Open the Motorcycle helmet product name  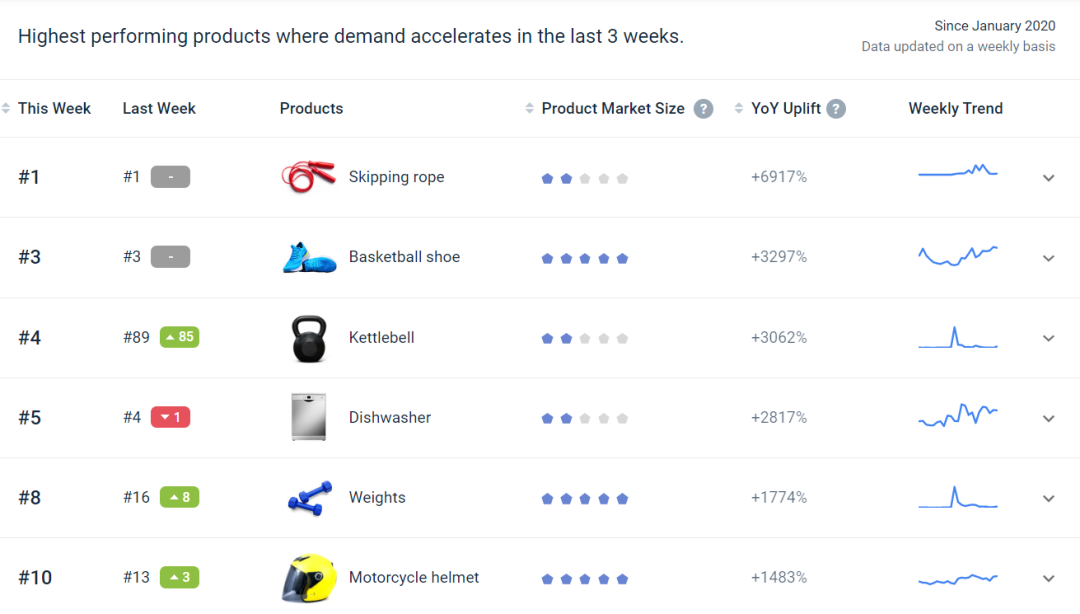tap(414, 578)
